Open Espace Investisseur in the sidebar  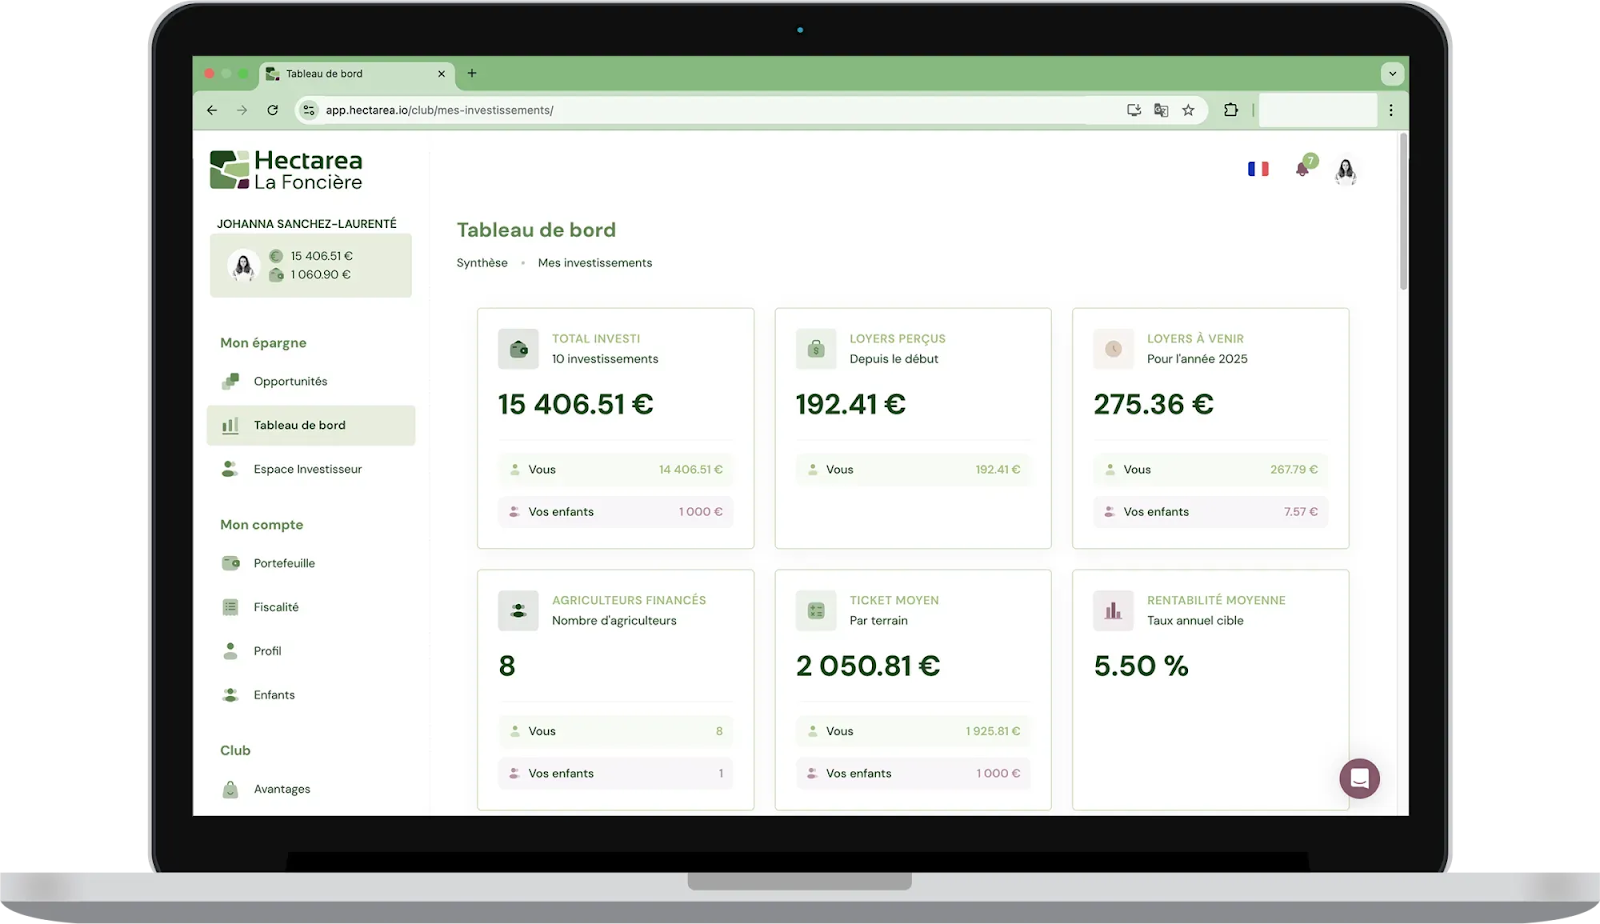(311, 469)
